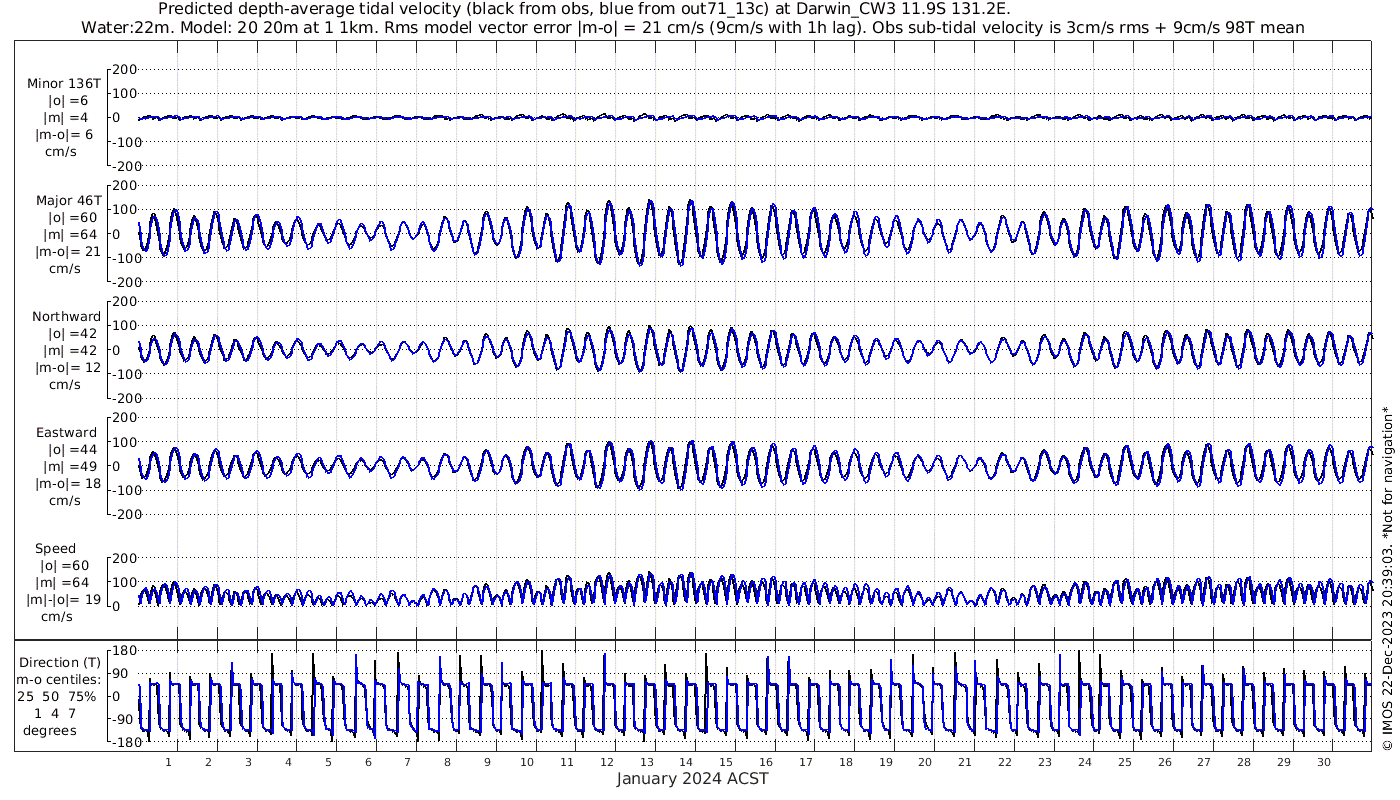Click the '200' tick on the Minor 136T axis
Image resolution: width=1400 pixels, height=800 pixels.
click(124, 70)
